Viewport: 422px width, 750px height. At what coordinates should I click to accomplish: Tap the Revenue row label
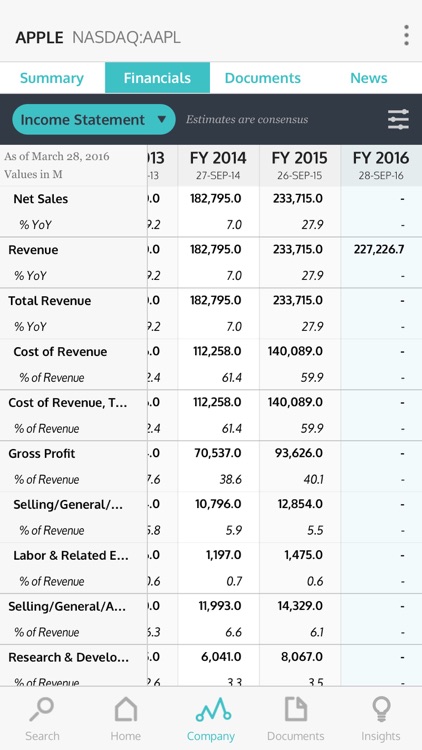(x=33, y=250)
